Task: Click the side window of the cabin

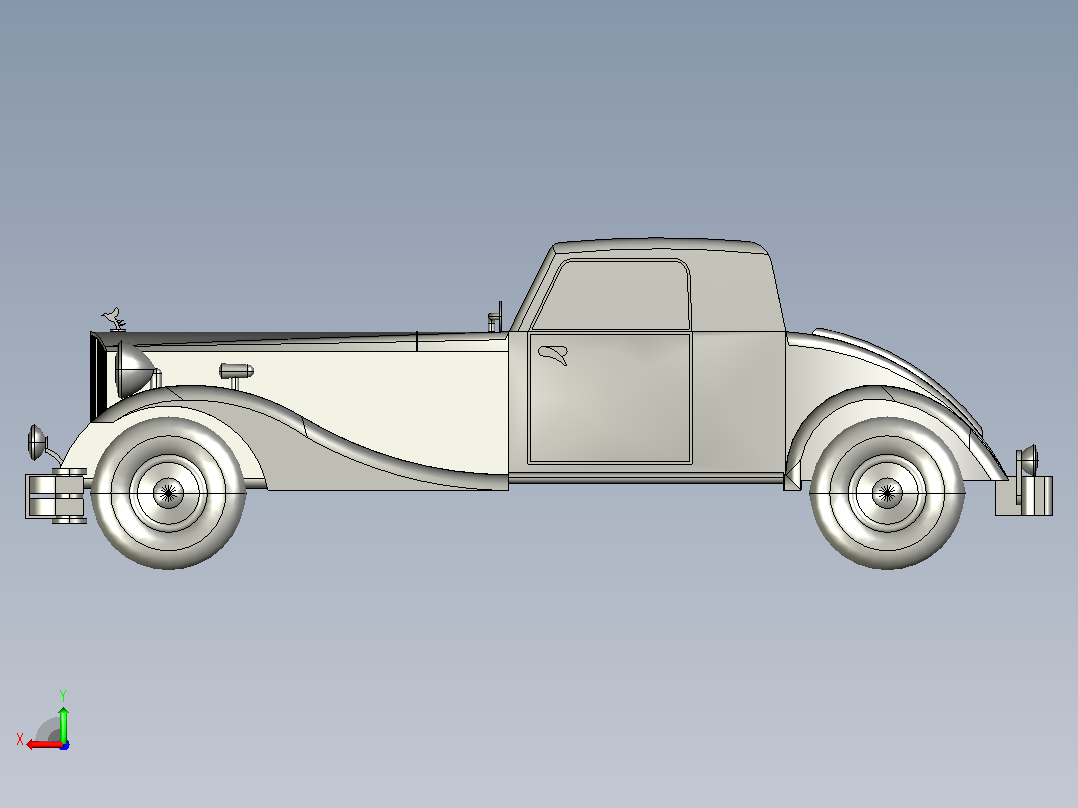Action: [x=611, y=294]
